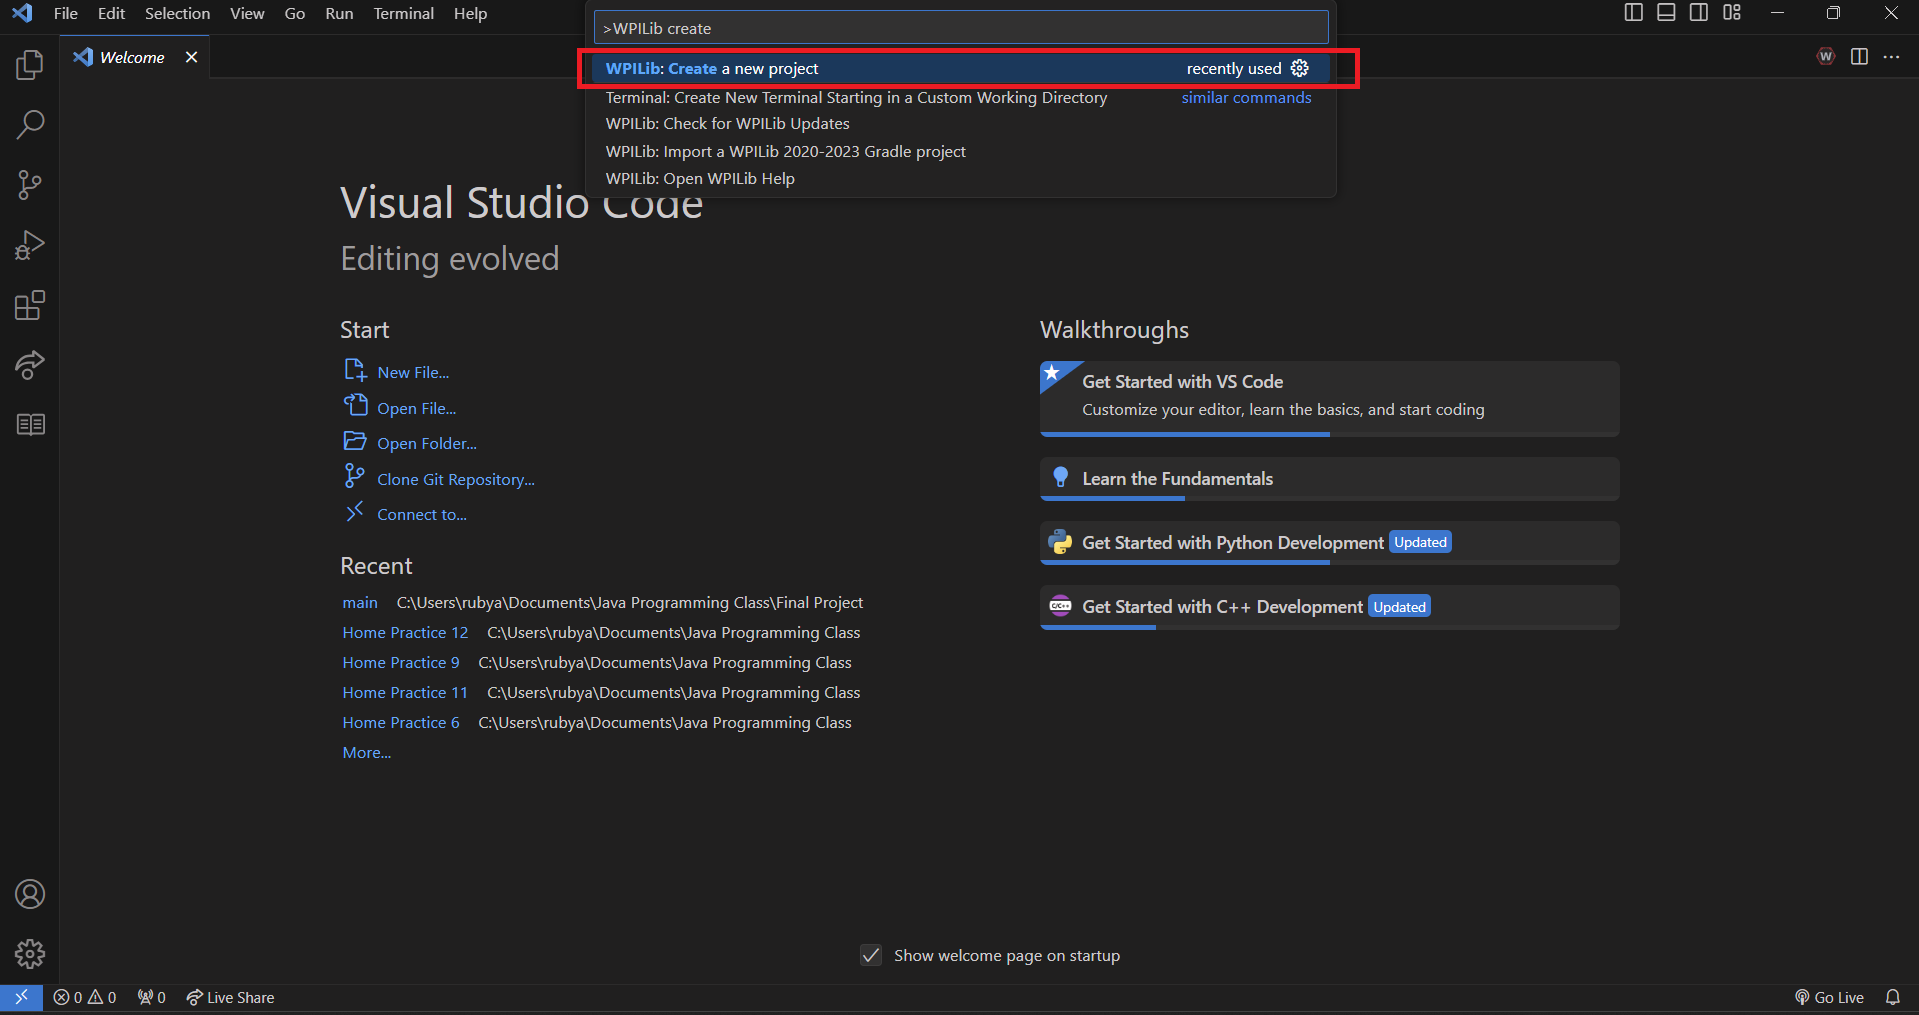Select the Welcome tab
The height and width of the screenshot is (1015, 1919).
click(x=134, y=57)
